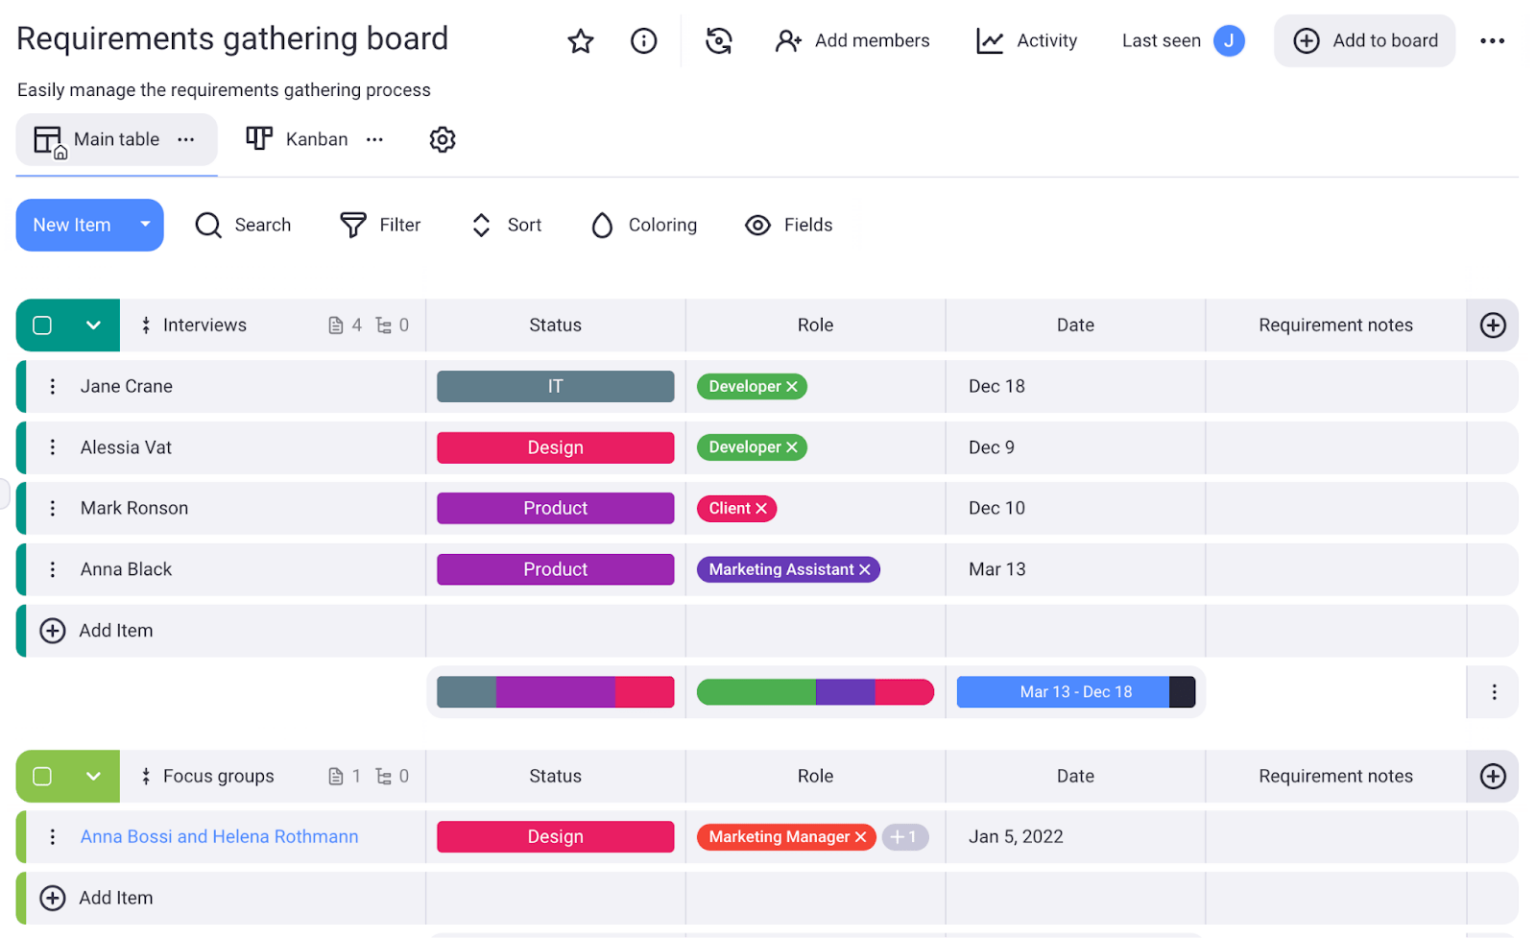Collapse the Focus groups section
The image size is (1536, 938).
(x=93, y=776)
